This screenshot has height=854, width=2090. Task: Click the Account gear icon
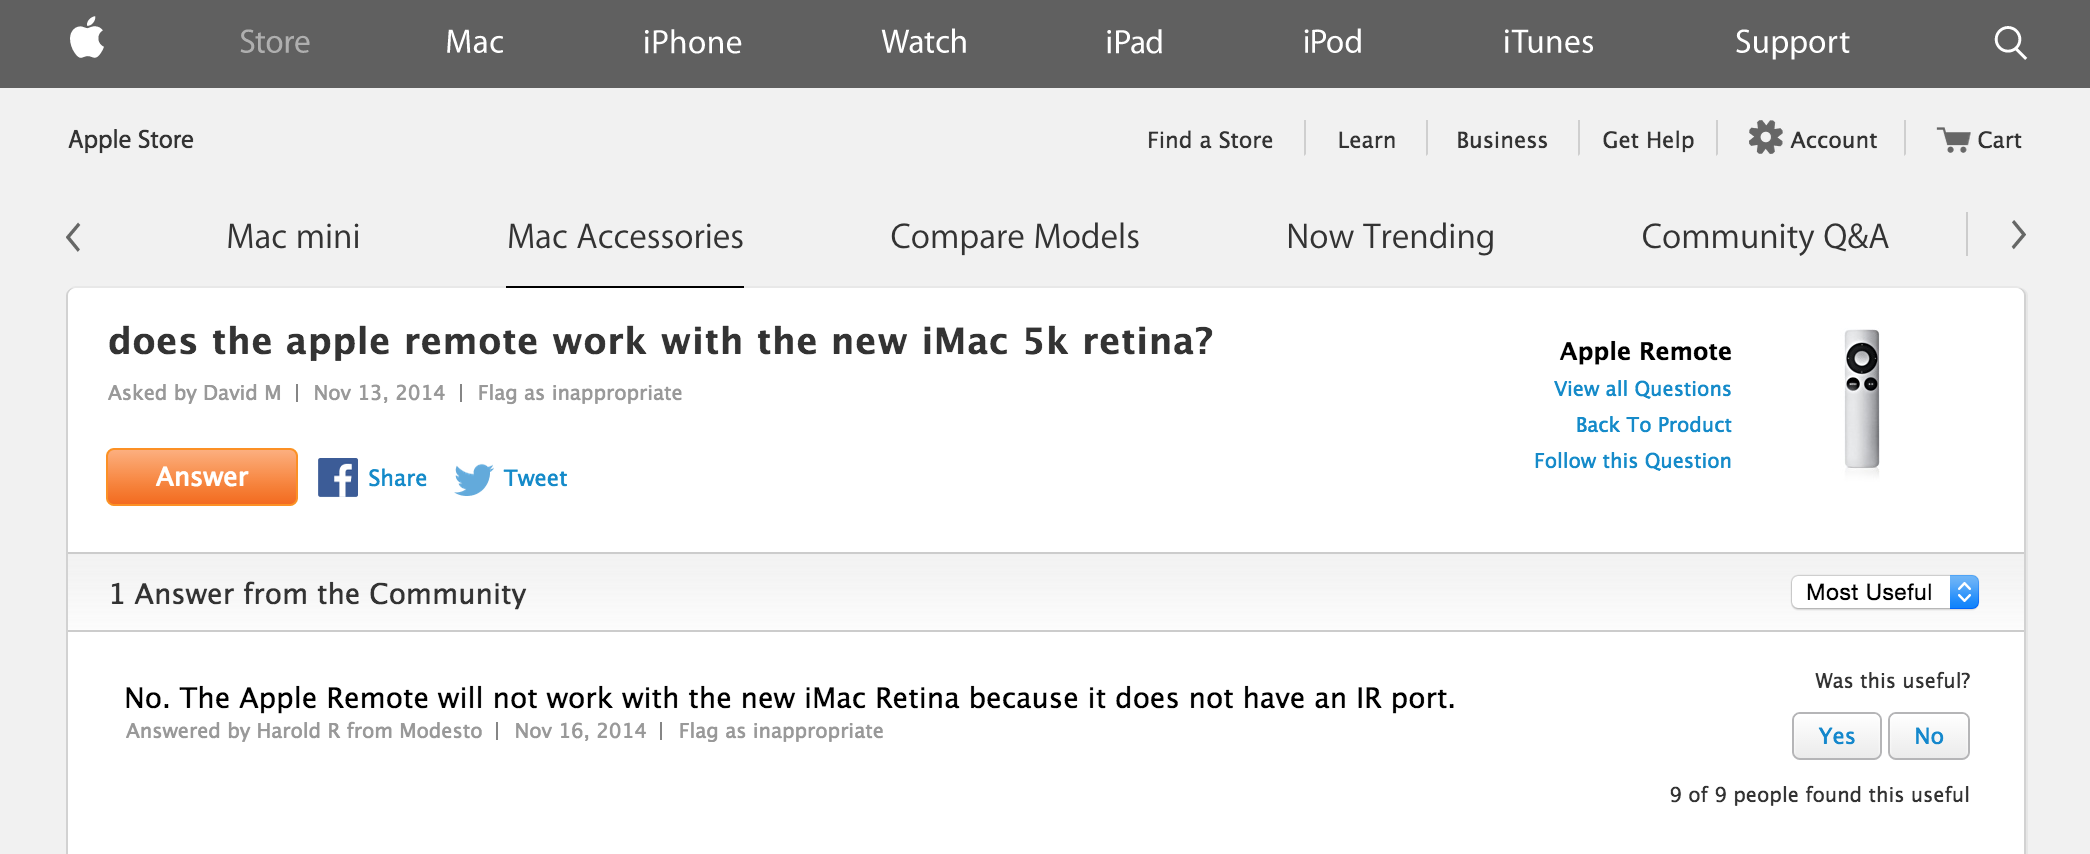[x=1765, y=138]
